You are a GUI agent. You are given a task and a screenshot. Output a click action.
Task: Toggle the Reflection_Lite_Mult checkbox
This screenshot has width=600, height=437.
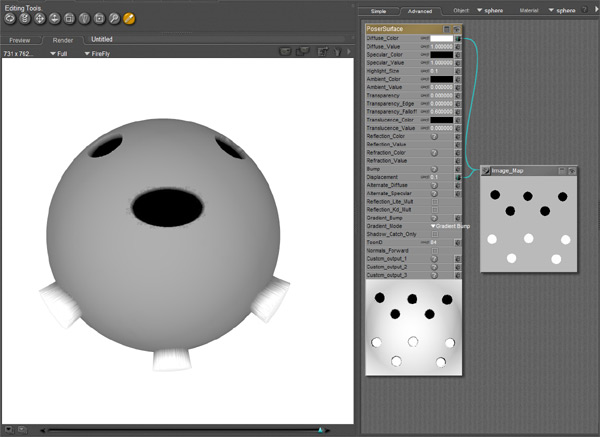coord(435,200)
